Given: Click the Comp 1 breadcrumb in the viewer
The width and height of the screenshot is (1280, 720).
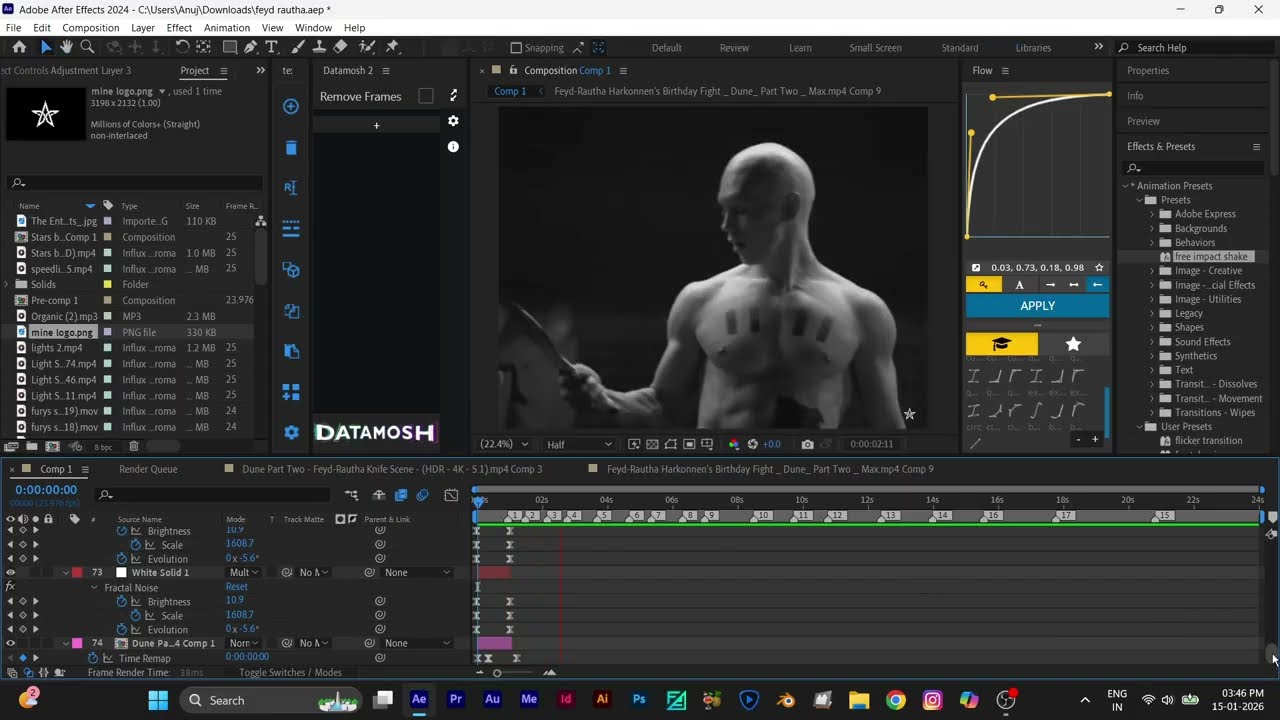Looking at the screenshot, I should tap(510, 91).
